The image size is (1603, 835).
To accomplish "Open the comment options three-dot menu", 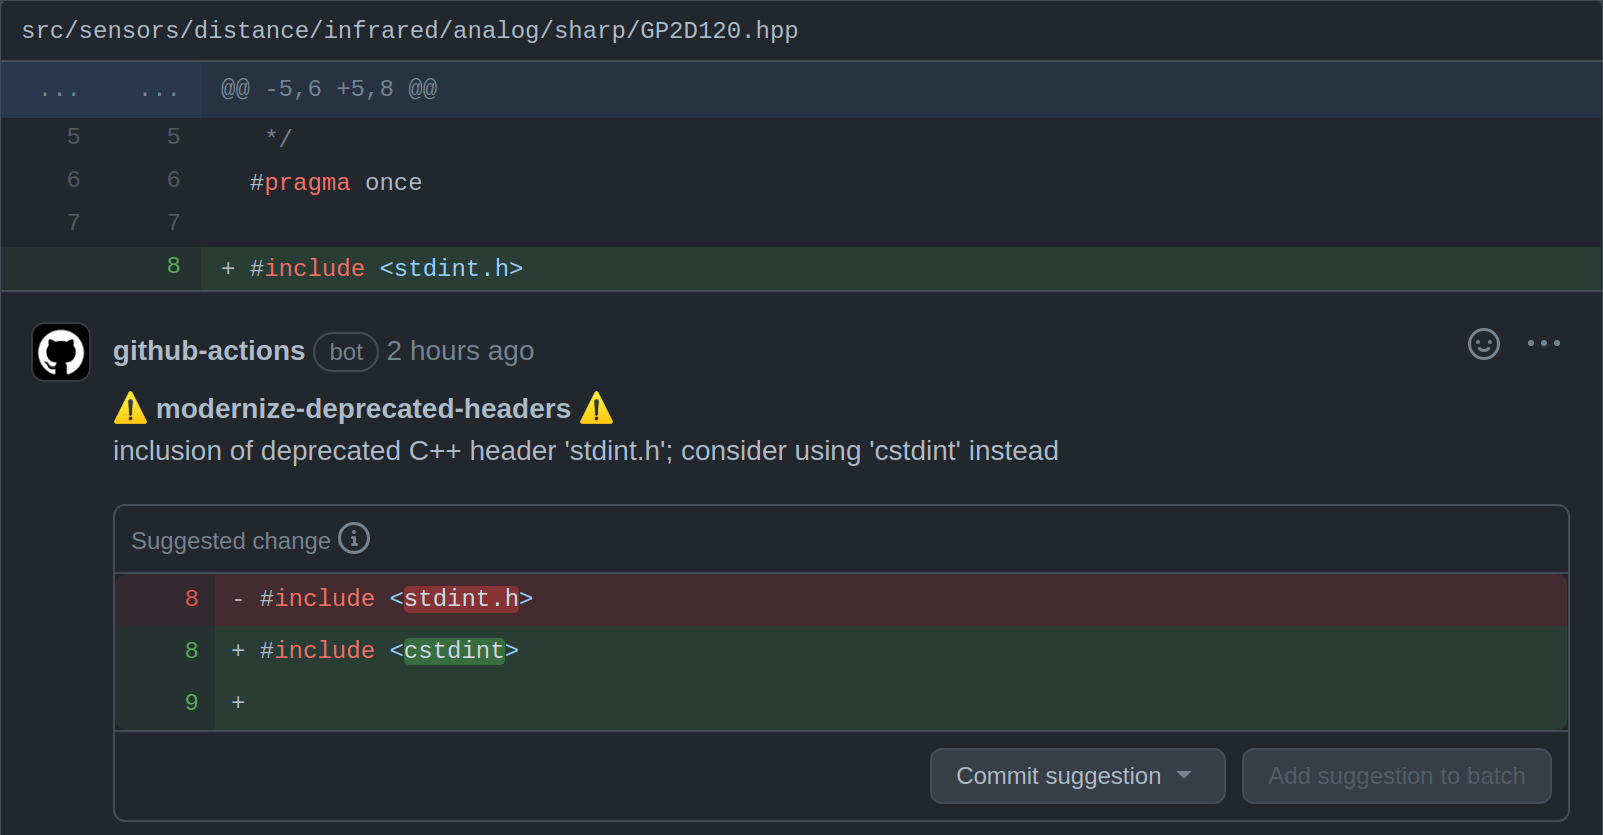I will point(1543,343).
